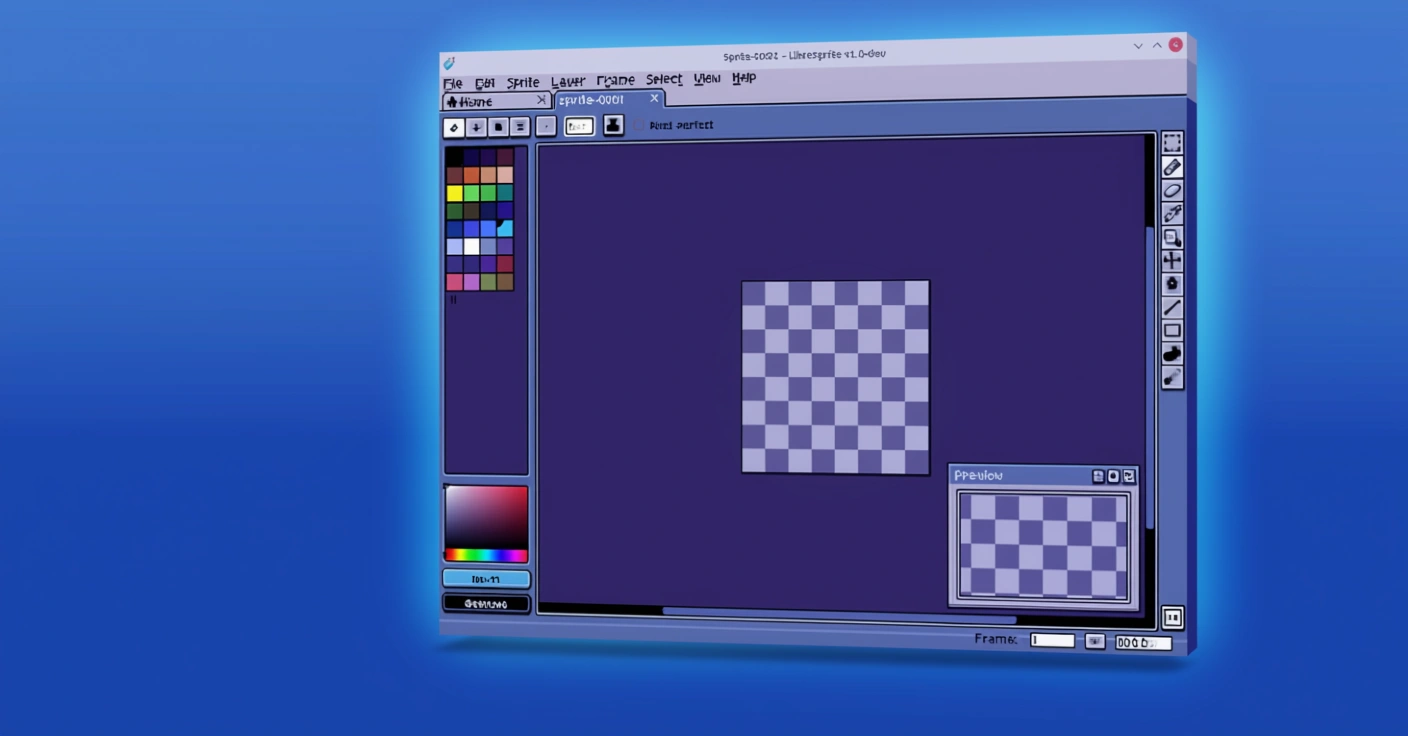The image size is (1408, 736).
Task: Select the rectangular marquee tool
Action: 1172,143
